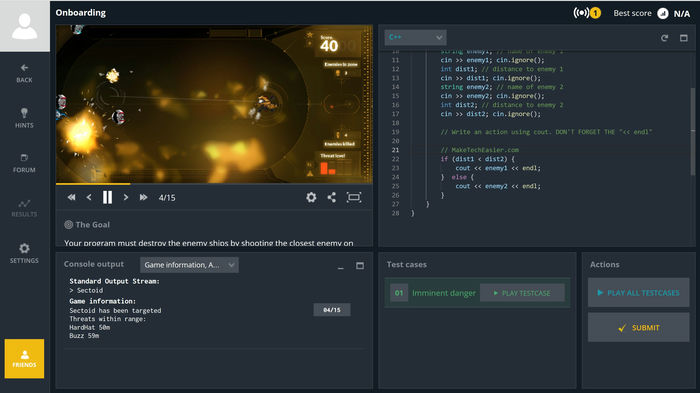Open the HINTS lightbulb
This screenshot has width=700, height=393.
coord(25,118)
